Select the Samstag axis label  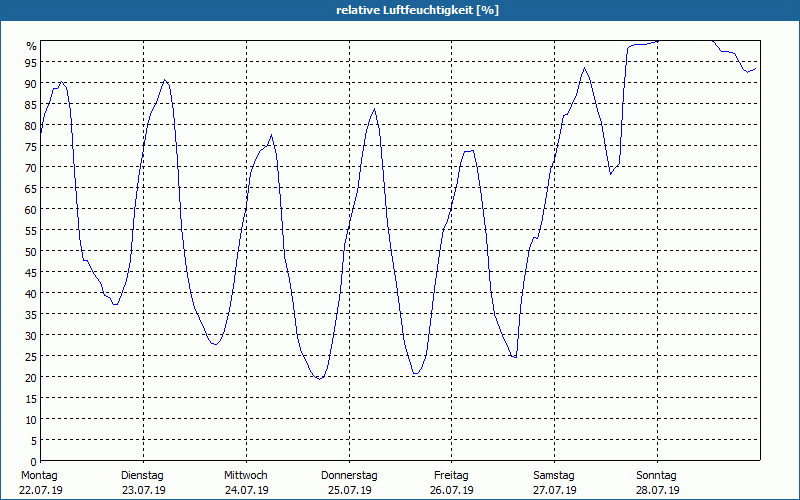click(554, 475)
